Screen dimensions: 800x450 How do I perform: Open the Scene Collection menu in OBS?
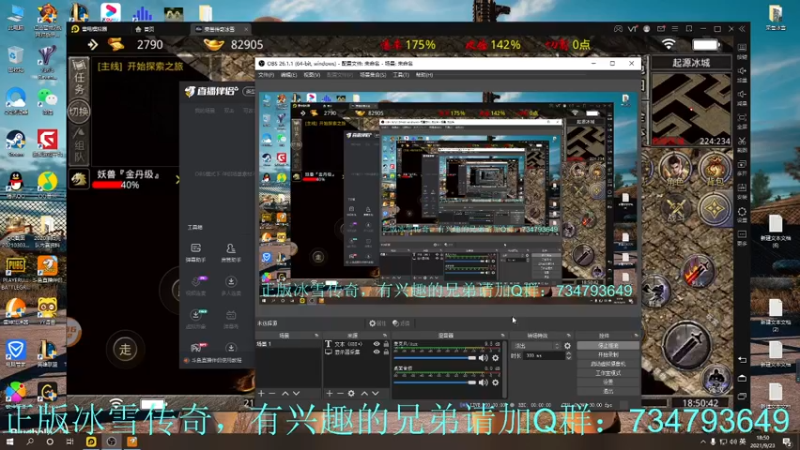click(x=372, y=75)
